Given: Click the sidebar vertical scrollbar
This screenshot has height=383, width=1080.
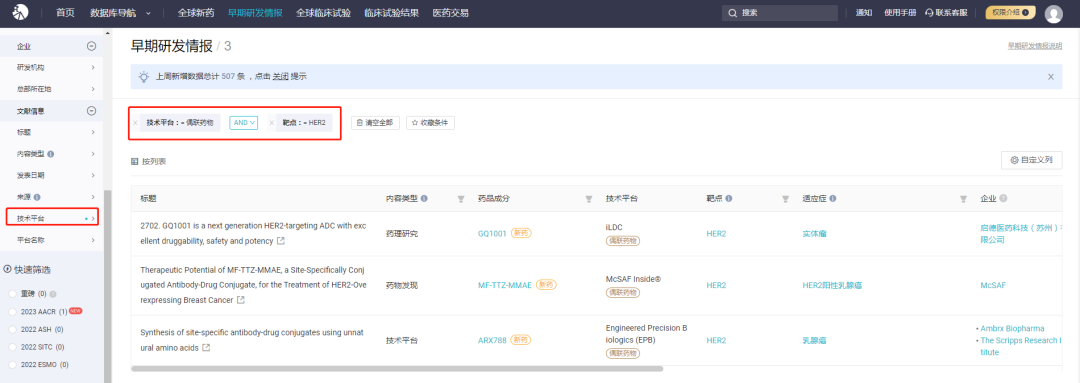Looking at the screenshot, I should tap(106, 286).
